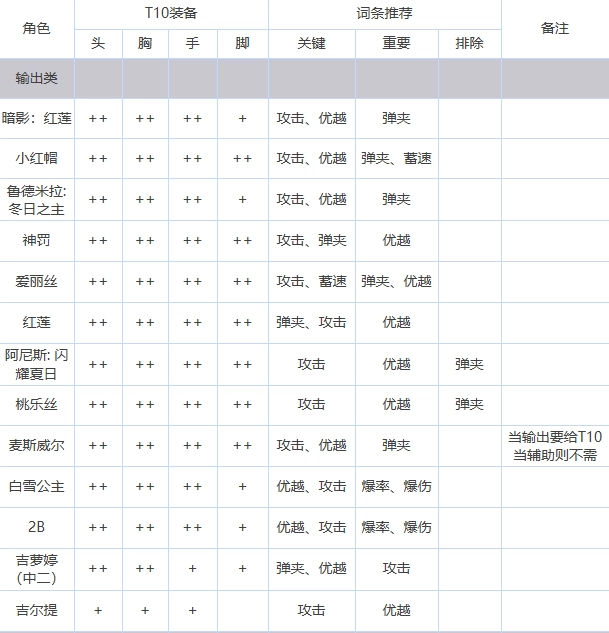Click the 弹夹、蓄速 cell for 小红帽

click(396, 158)
